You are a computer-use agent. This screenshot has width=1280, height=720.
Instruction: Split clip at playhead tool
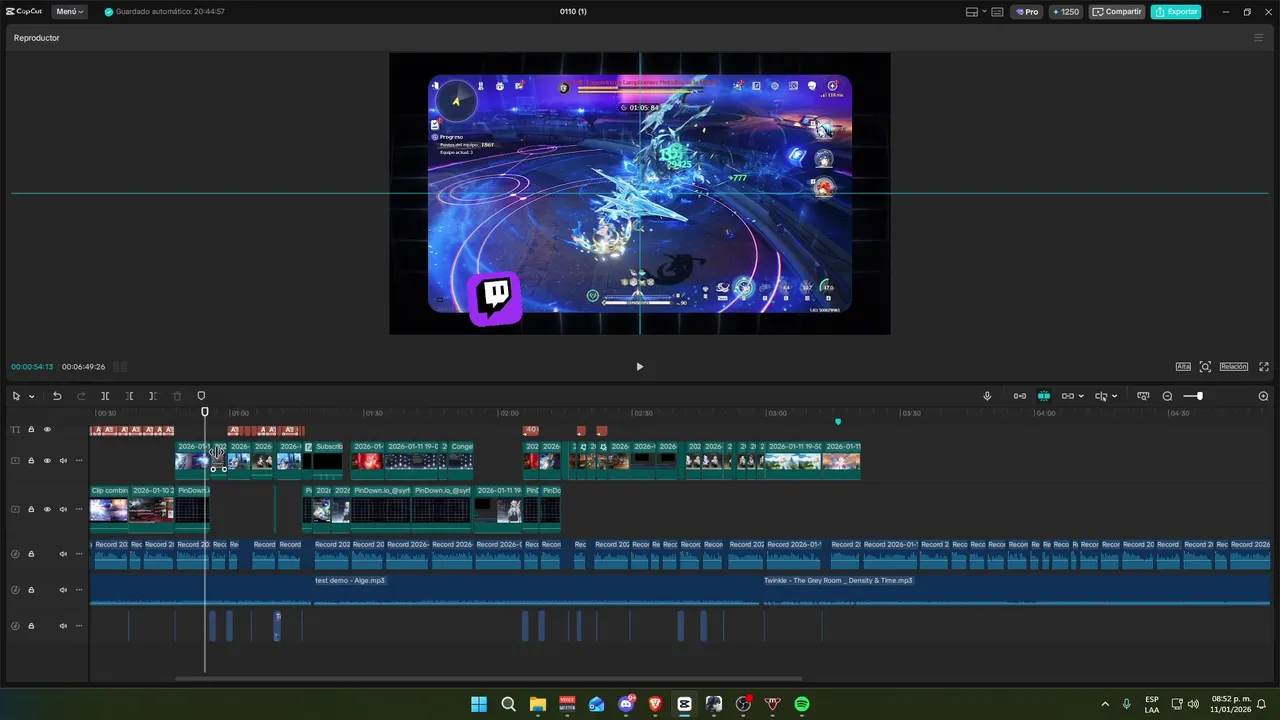coord(105,396)
